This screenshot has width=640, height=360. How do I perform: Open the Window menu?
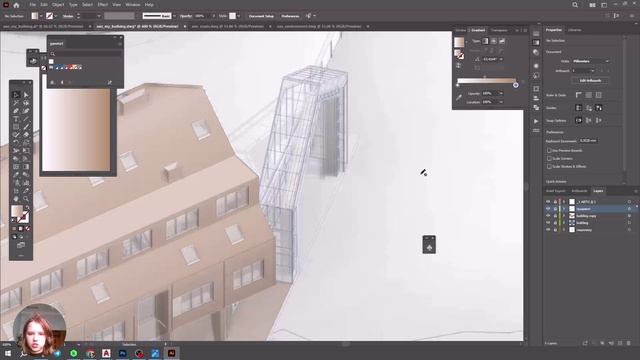pyautogui.click(x=133, y=5)
